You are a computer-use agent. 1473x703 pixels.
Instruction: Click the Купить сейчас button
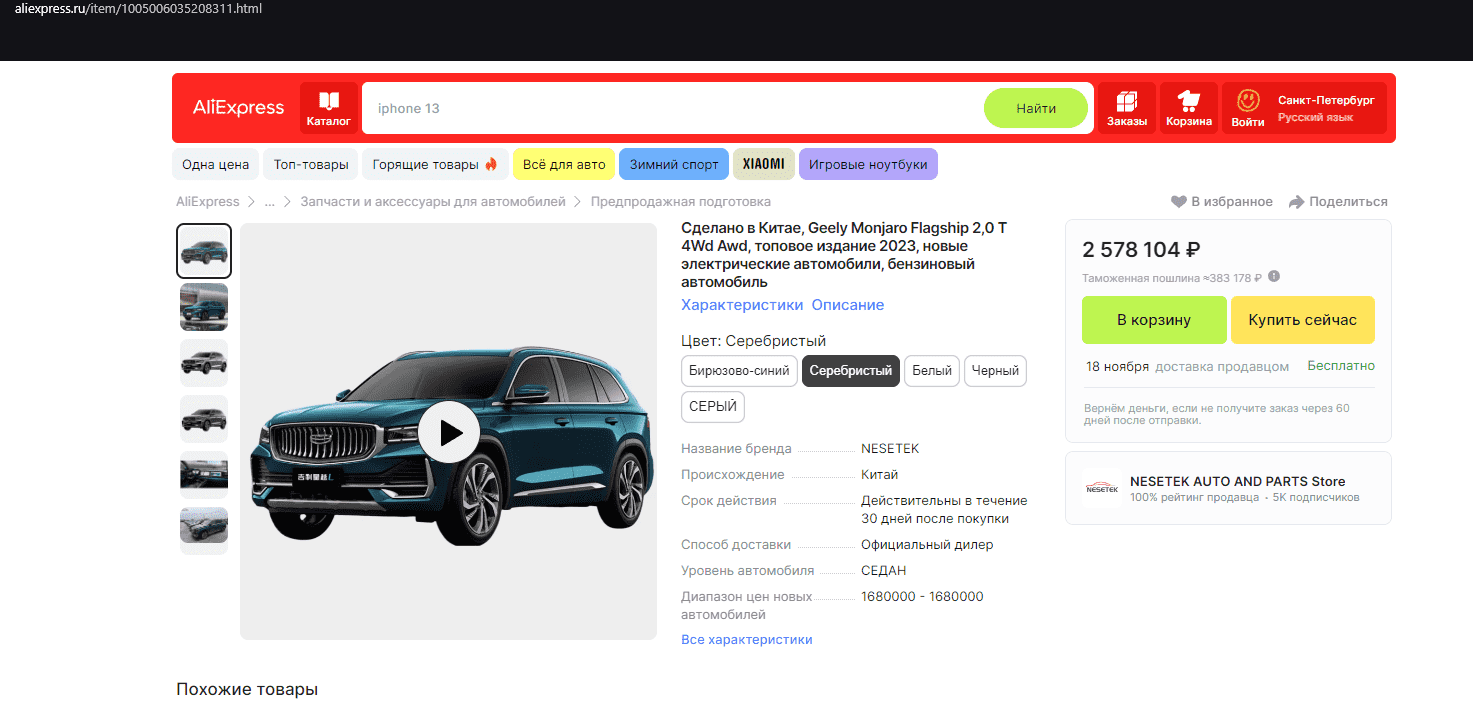click(1303, 320)
